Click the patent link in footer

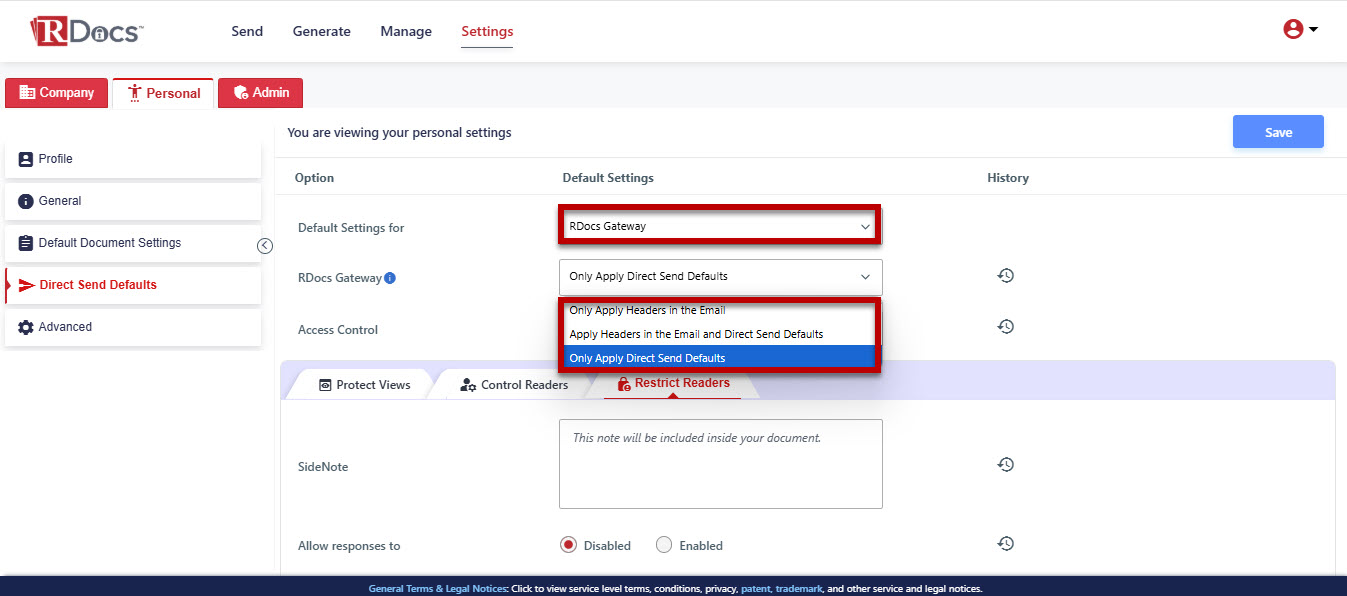(x=755, y=589)
